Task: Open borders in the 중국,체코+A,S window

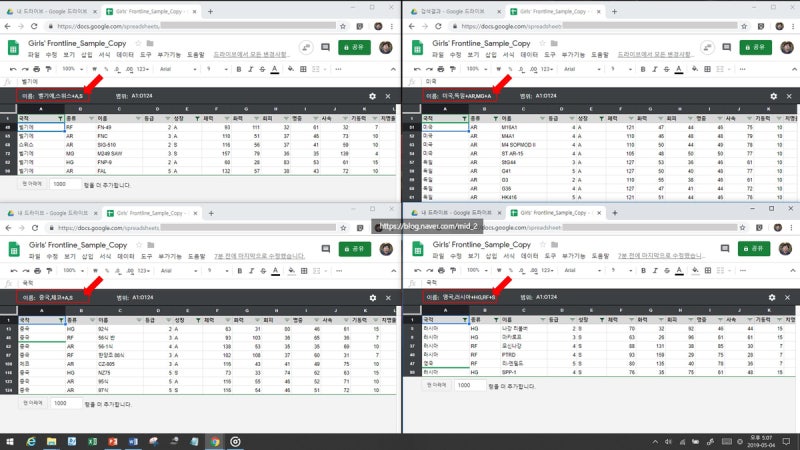Action: click(304, 270)
